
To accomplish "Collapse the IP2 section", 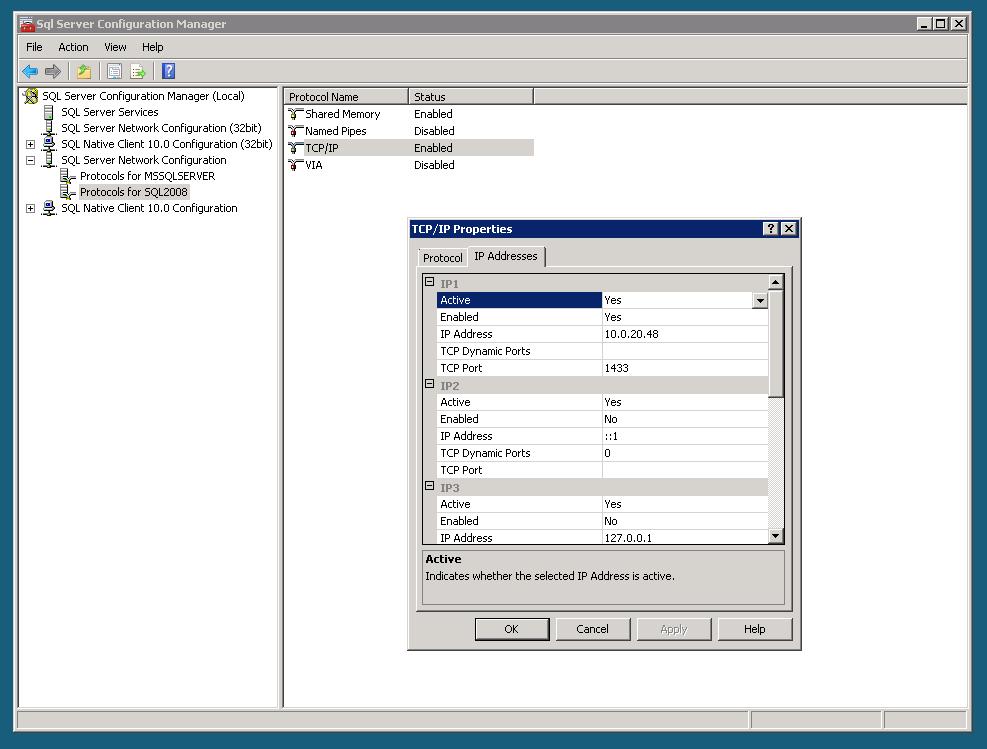I will coord(429,384).
